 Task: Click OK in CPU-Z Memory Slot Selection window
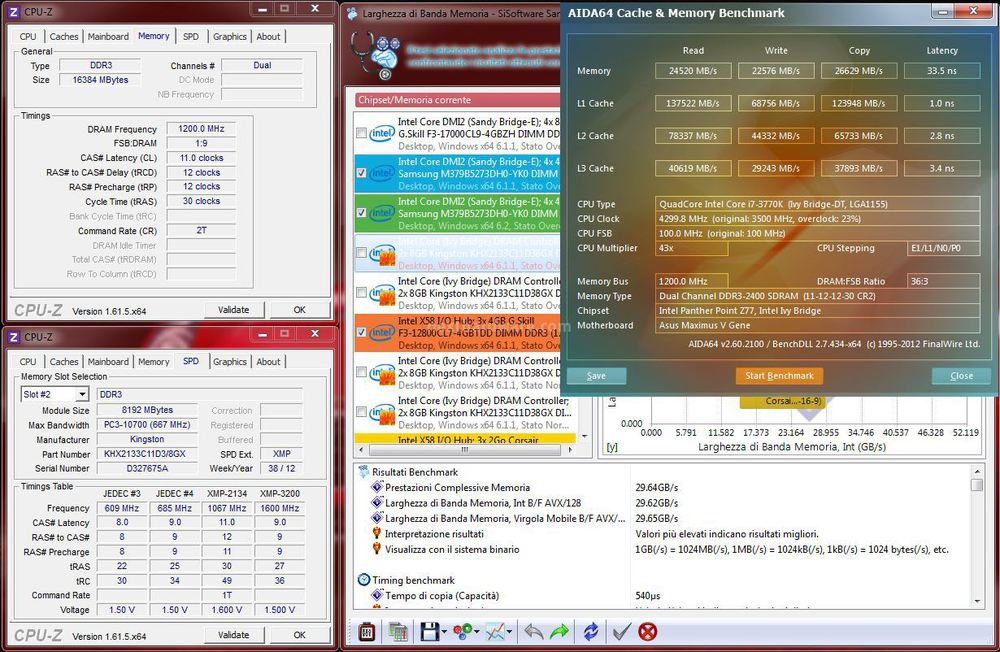point(300,635)
